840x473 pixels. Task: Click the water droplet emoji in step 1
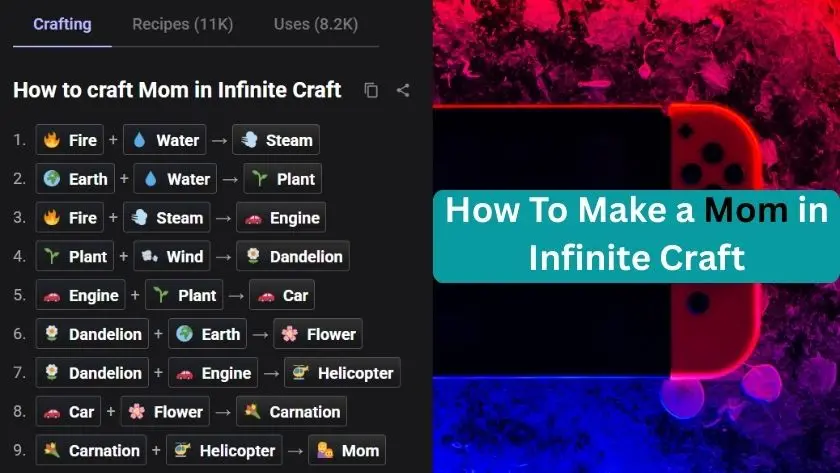pos(139,140)
